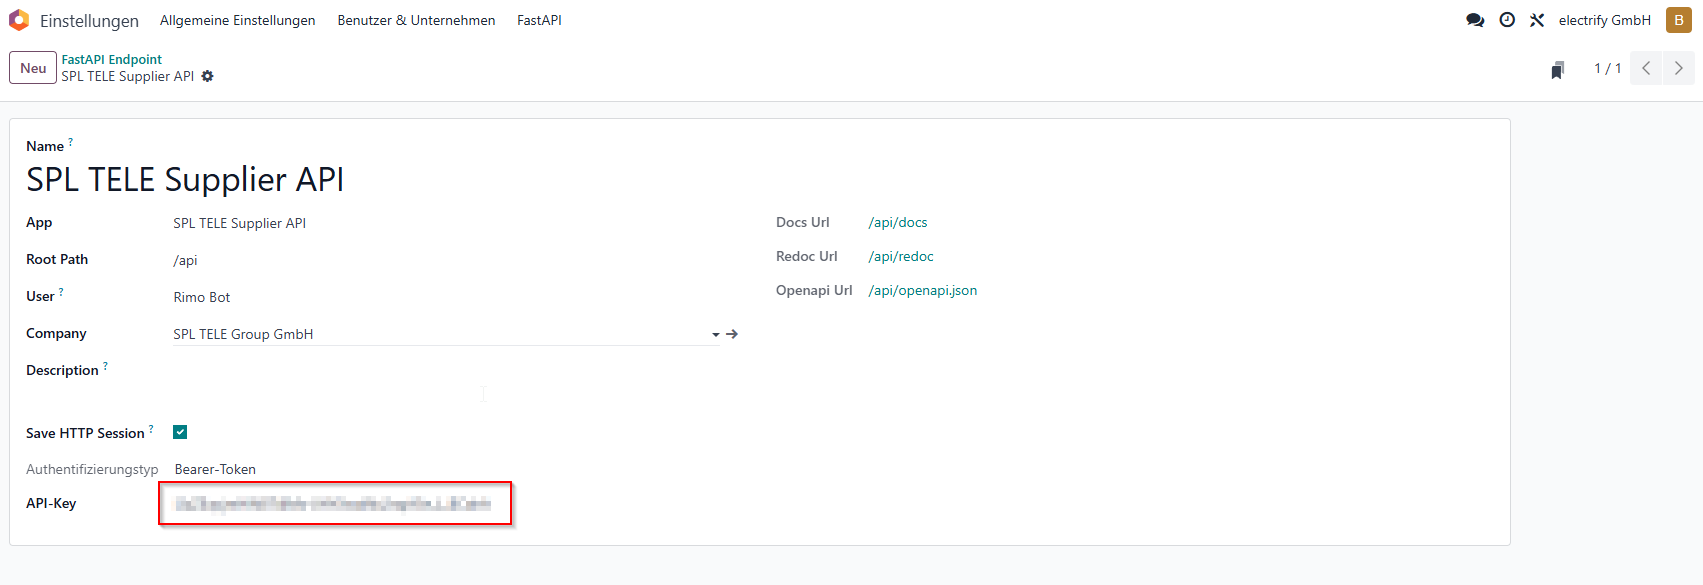Click the Bearer-Token authentication value
Image resolution: width=1703 pixels, height=585 pixels.
[215, 469]
